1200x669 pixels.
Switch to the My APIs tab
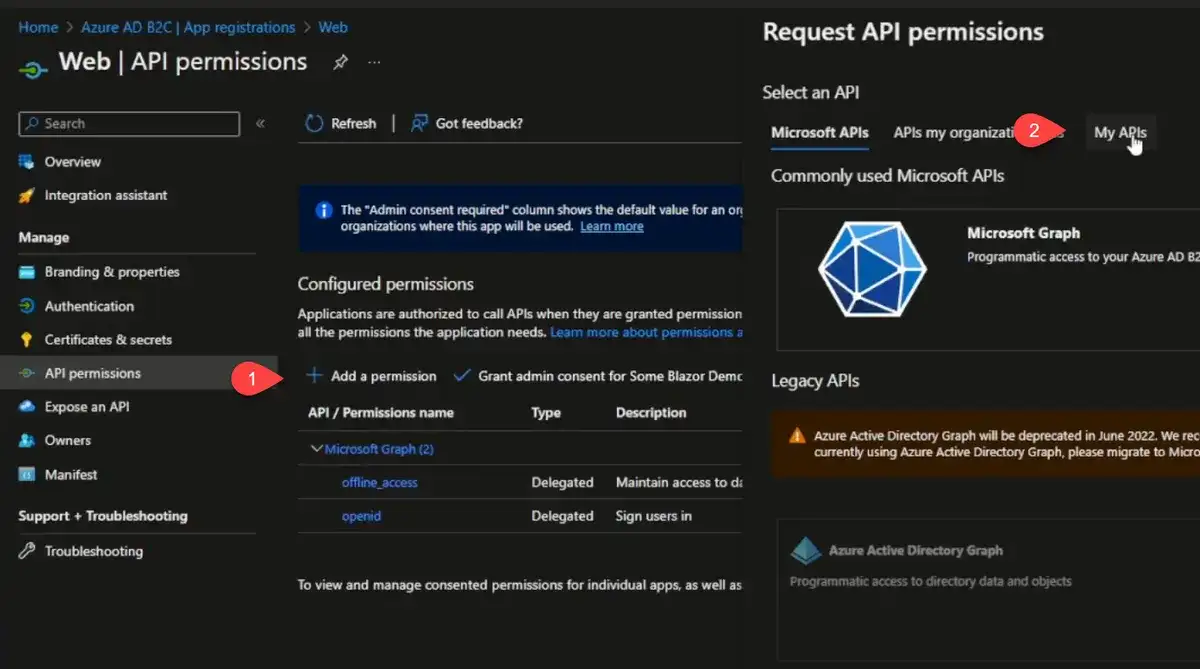coord(1119,132)
